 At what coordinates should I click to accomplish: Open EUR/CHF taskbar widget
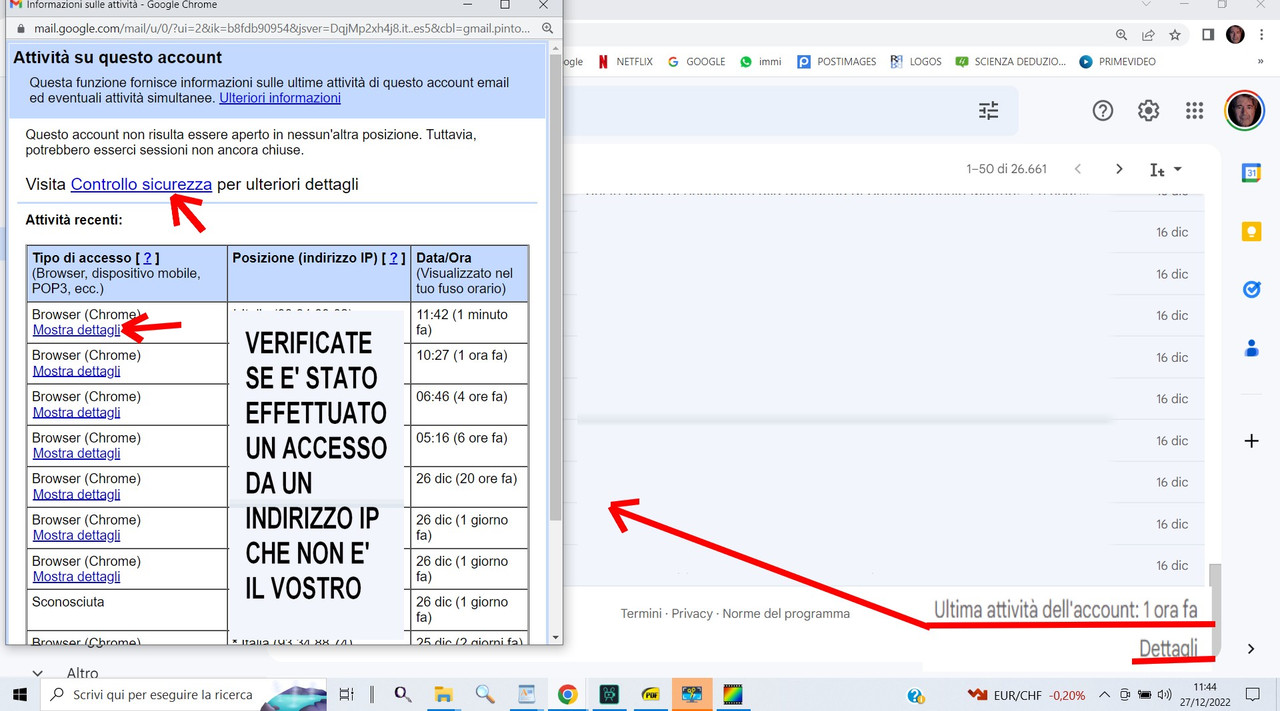click(x=1027, y=695)
